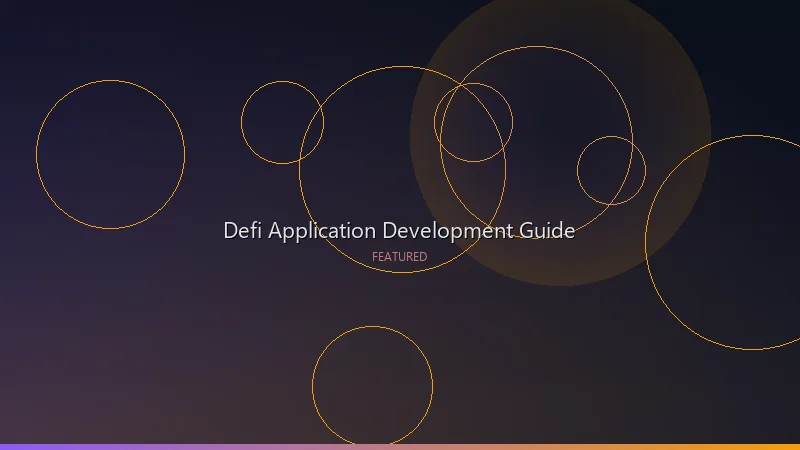The height and width of the screenshot is (450, 800).
Task: Click the top of the large circle inside the glow
Action: tap(535, 47)
